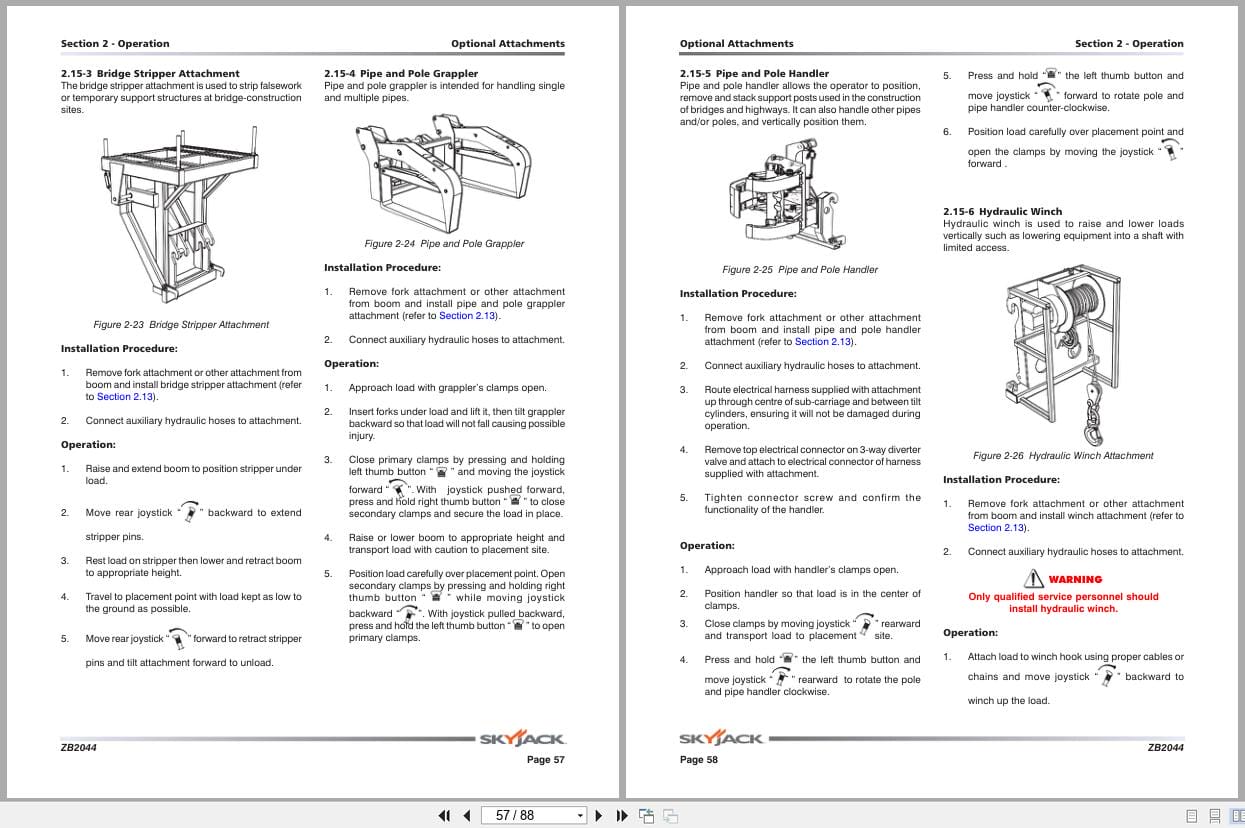Select the export page icon beside the last-page arrow

coord(645,815)
